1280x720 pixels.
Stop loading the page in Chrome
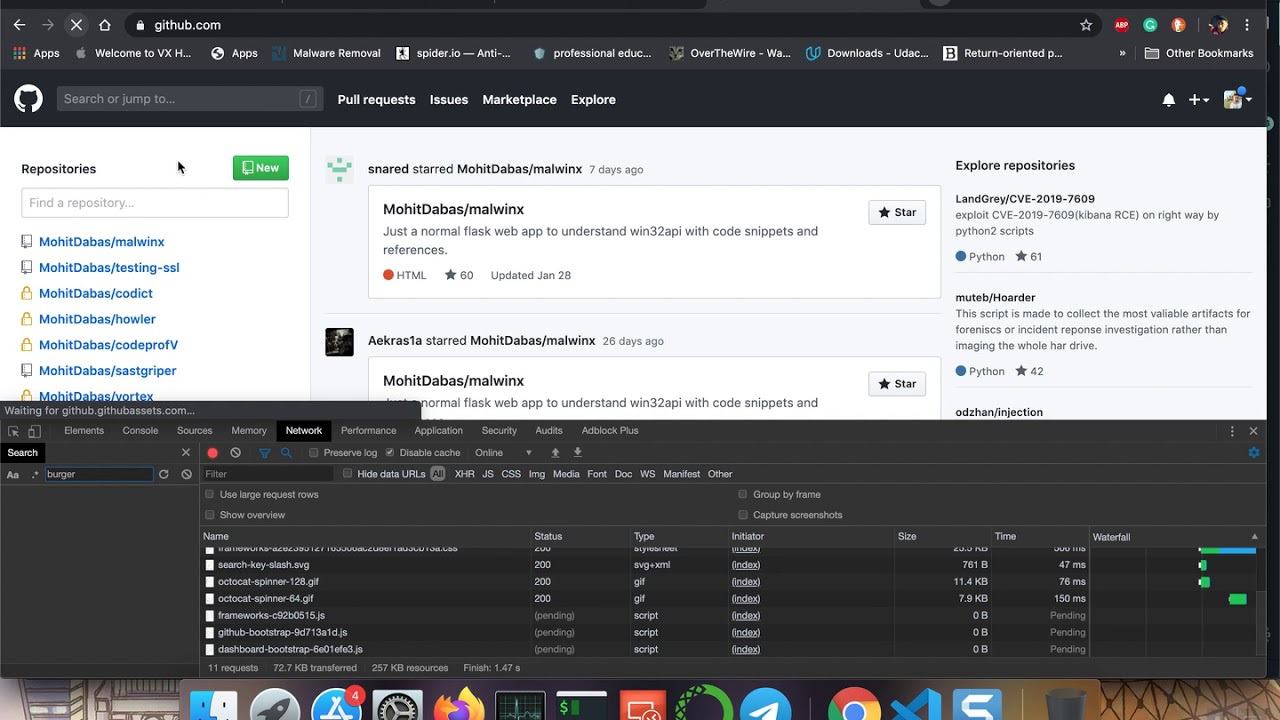pos(76,25)
